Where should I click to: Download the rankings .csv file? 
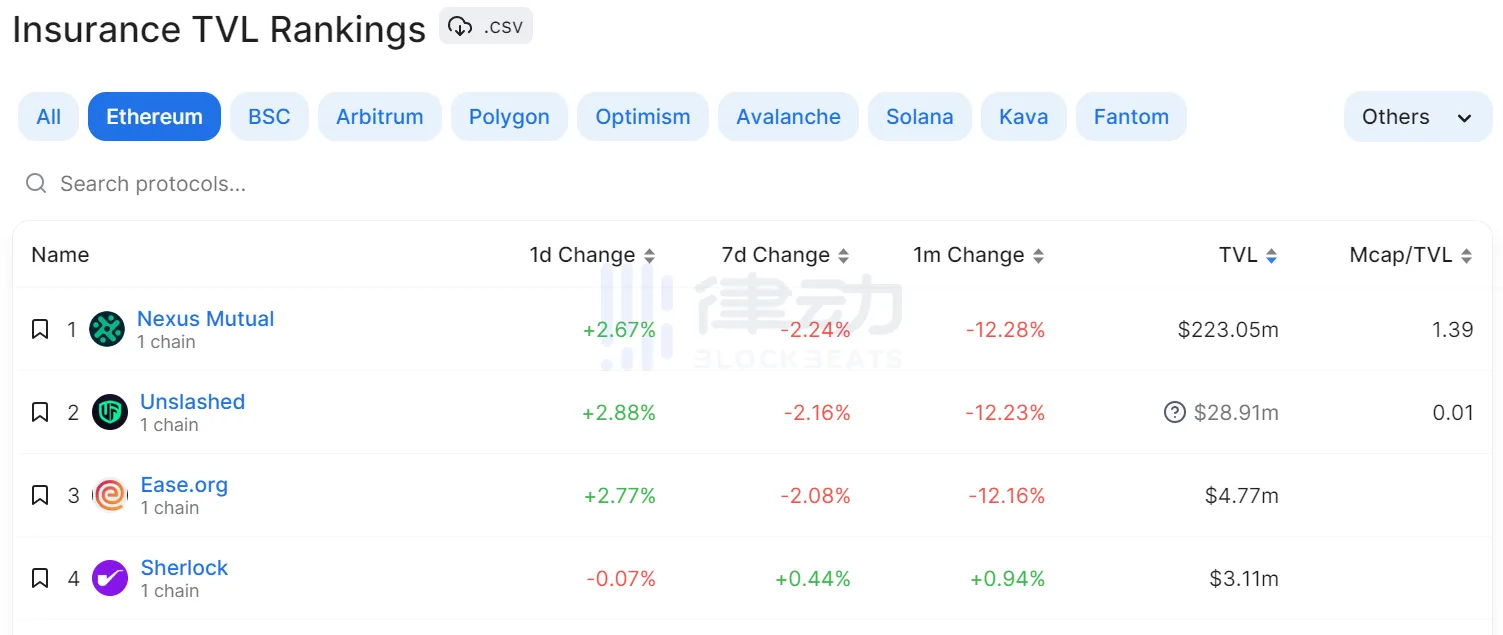(486, 27)
